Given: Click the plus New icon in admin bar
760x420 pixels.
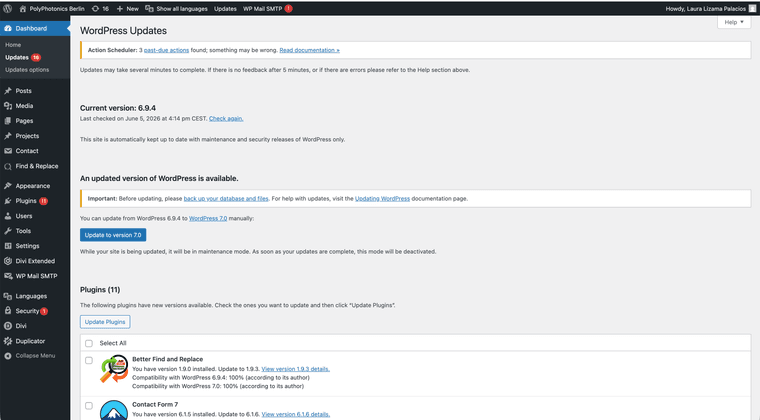Looking at the screenshot, I should (120, 9).
